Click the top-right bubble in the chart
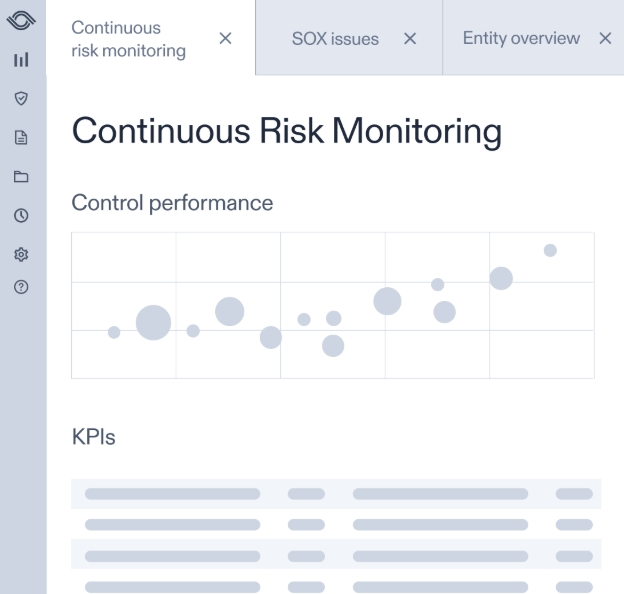 (x=550, y=250)
